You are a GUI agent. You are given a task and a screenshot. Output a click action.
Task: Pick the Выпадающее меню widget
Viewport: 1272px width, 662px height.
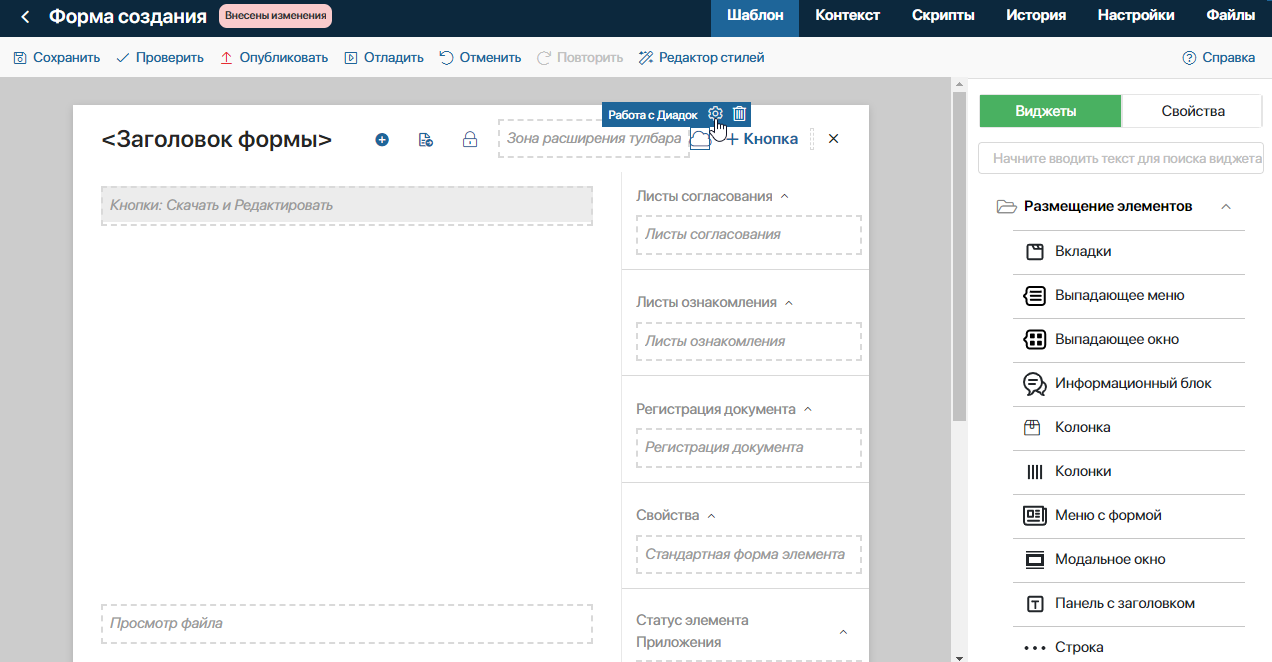(x=1129, y=296)
